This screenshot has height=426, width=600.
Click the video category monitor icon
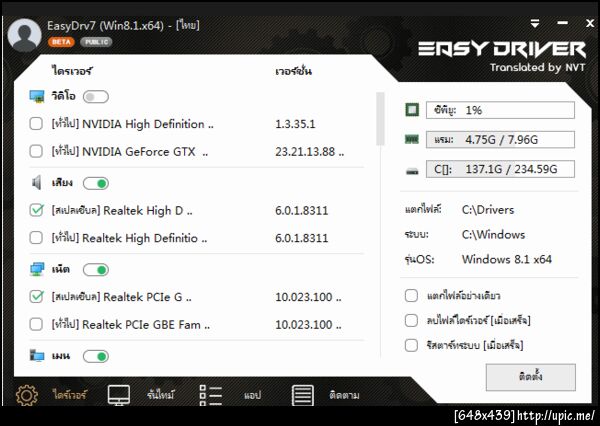37,96
